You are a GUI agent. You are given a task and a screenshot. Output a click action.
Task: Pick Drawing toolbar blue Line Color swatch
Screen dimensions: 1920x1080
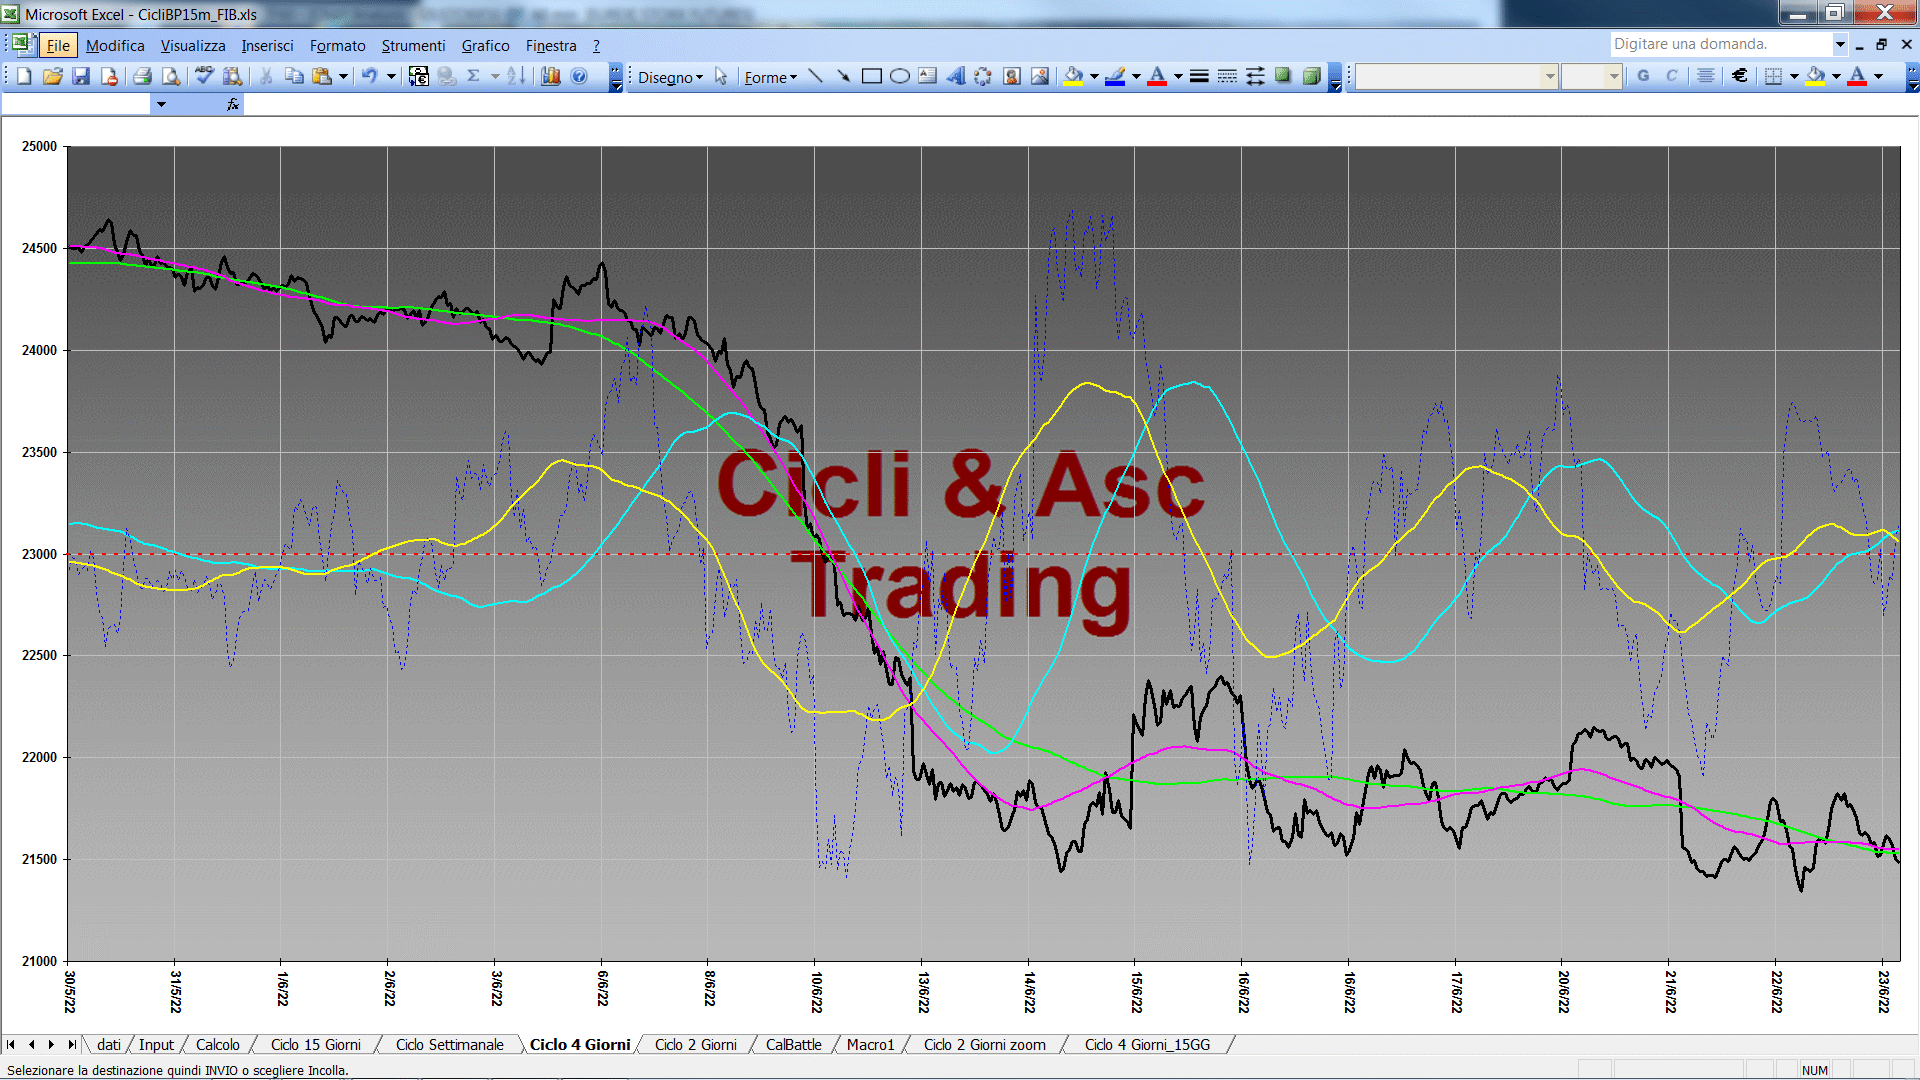1115,76
